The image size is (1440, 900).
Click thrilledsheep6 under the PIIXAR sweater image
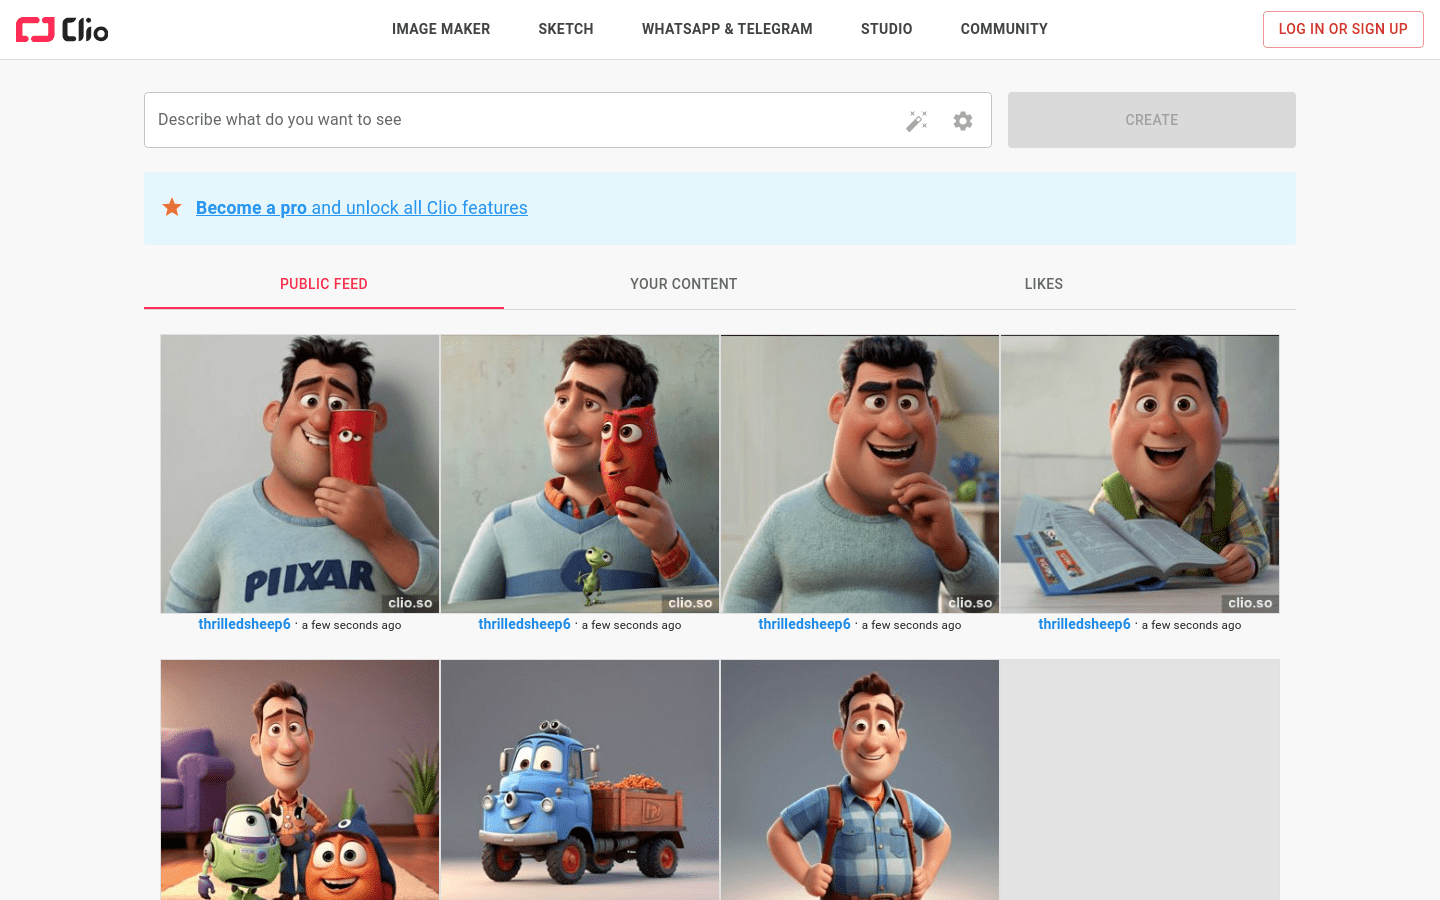coord(244,624)
